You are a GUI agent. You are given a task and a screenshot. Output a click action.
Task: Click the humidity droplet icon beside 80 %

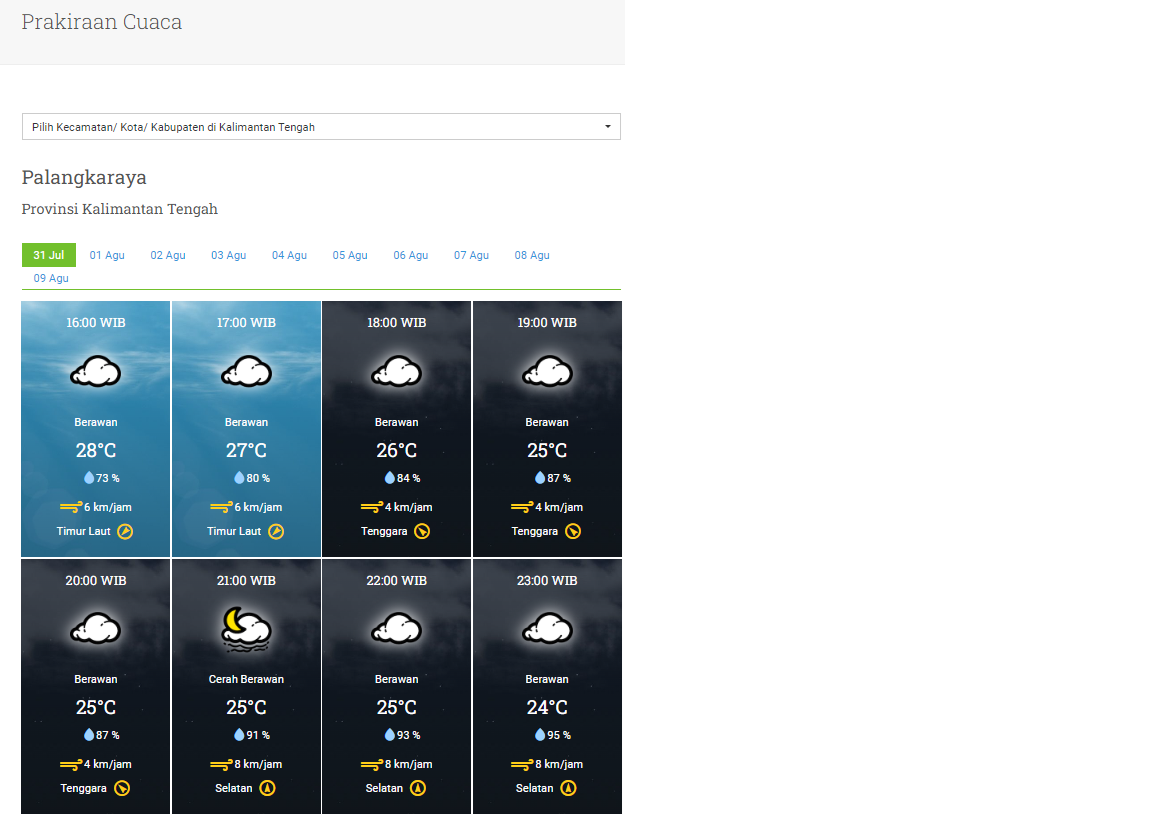coord(239,478)
